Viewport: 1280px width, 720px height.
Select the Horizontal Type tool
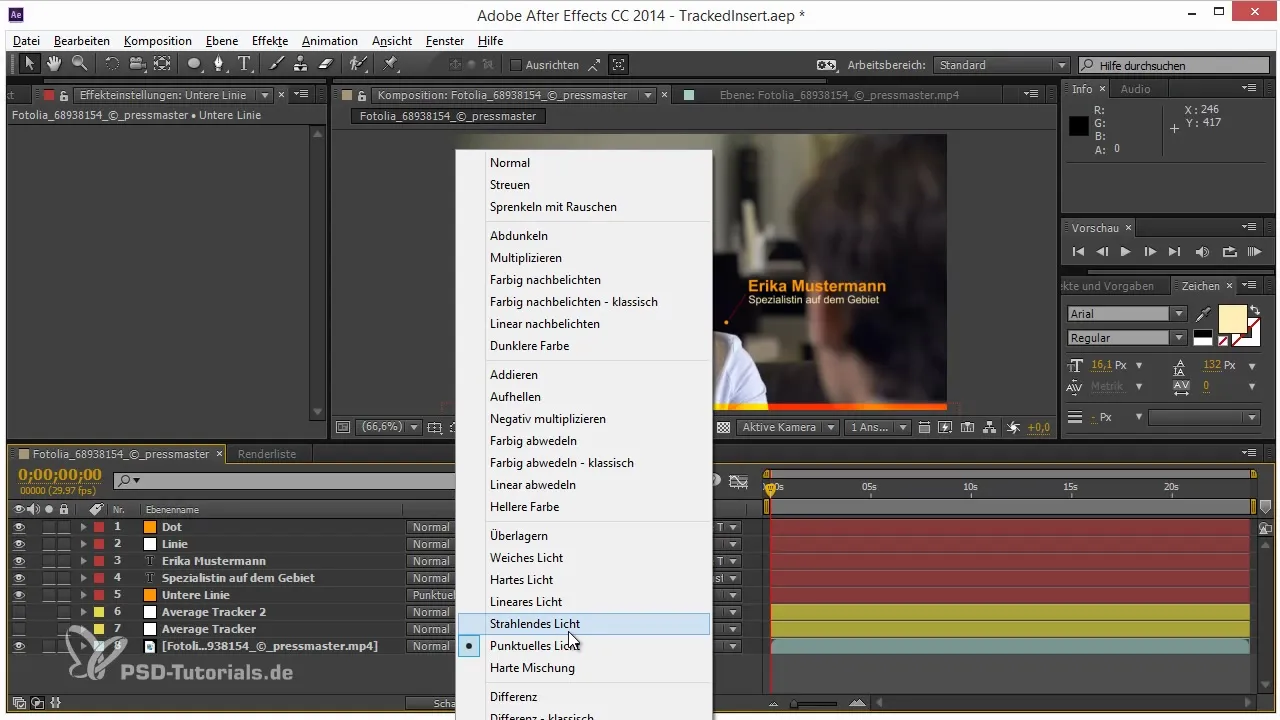tap(245, 64)
